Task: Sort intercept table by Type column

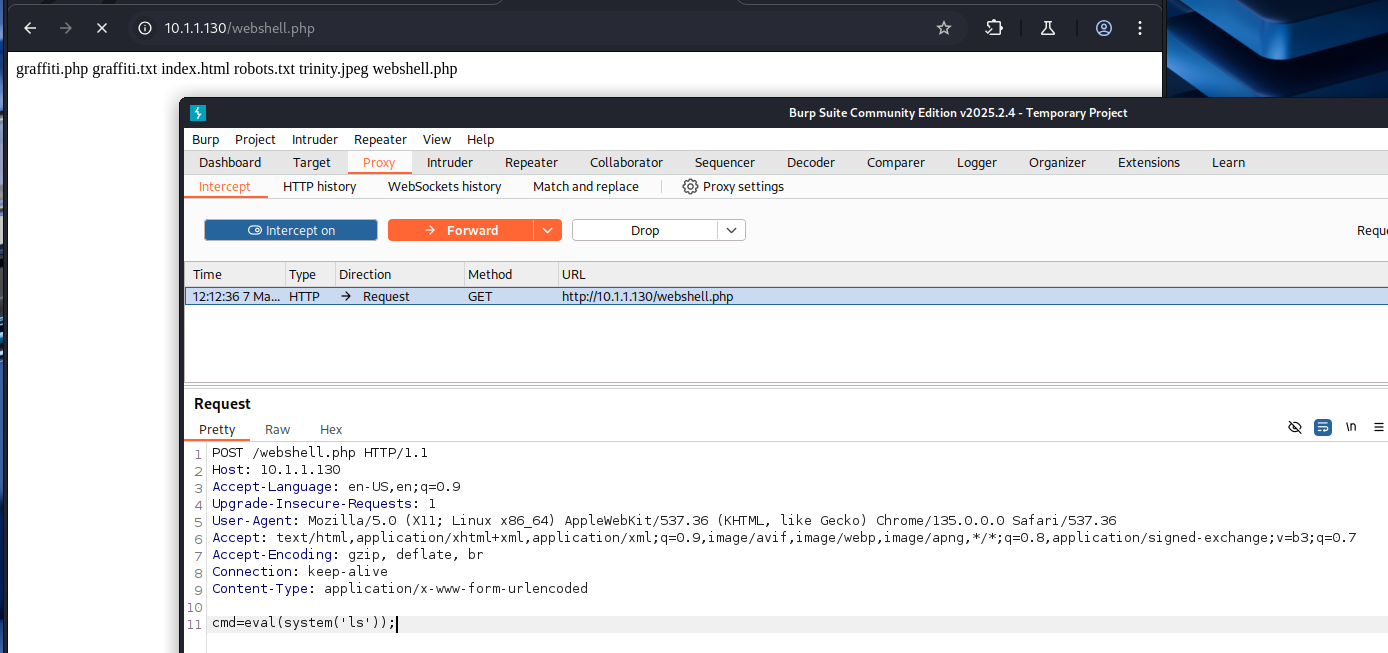Action: (x=310, y=274)
